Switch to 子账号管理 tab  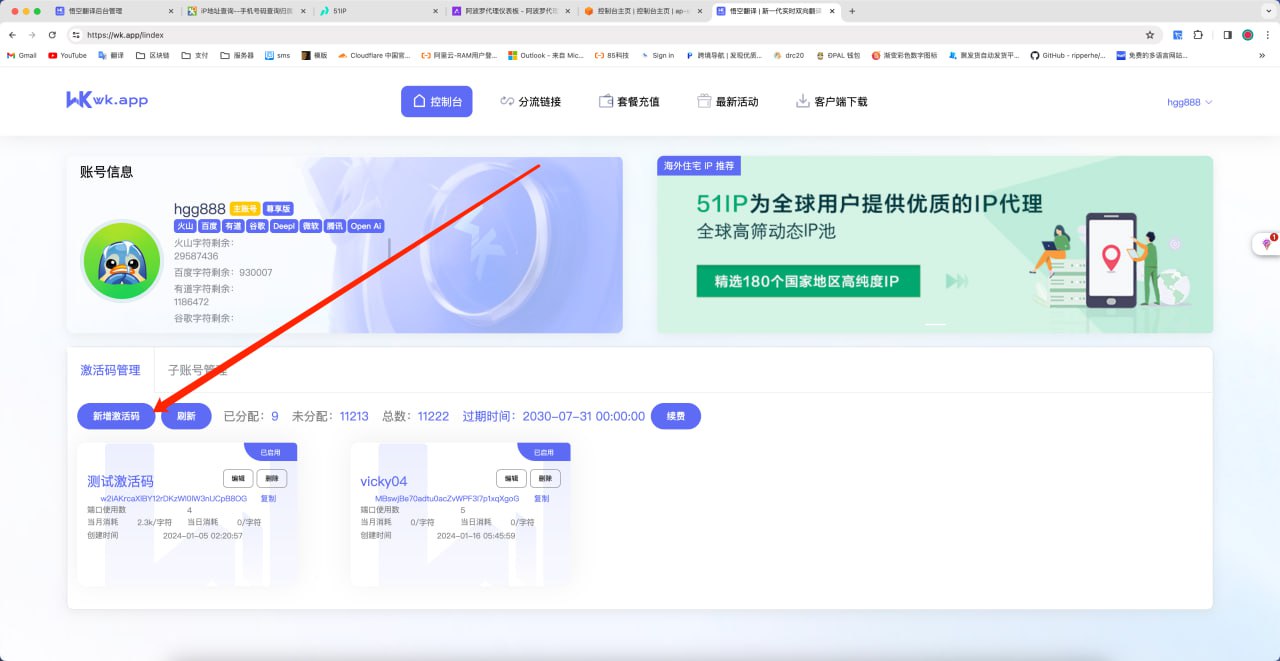(197, 370)
